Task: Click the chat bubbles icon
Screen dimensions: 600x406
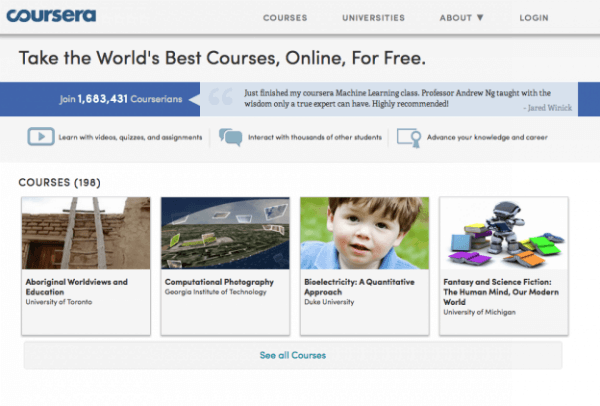Action: [230, 137]
